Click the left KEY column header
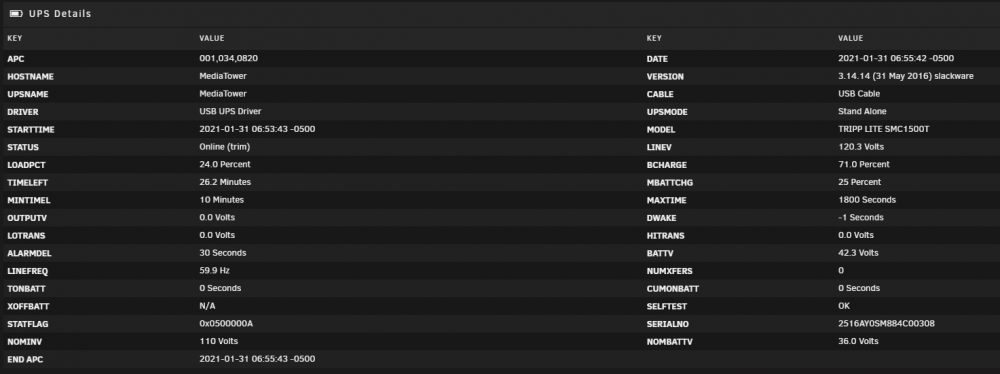 15,38
